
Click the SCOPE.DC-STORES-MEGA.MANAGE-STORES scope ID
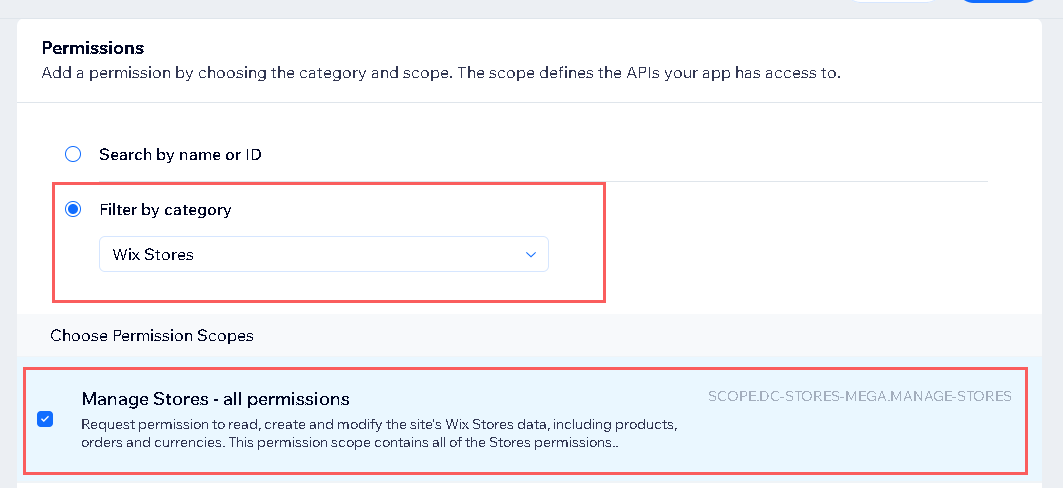(x=859, y=396)
